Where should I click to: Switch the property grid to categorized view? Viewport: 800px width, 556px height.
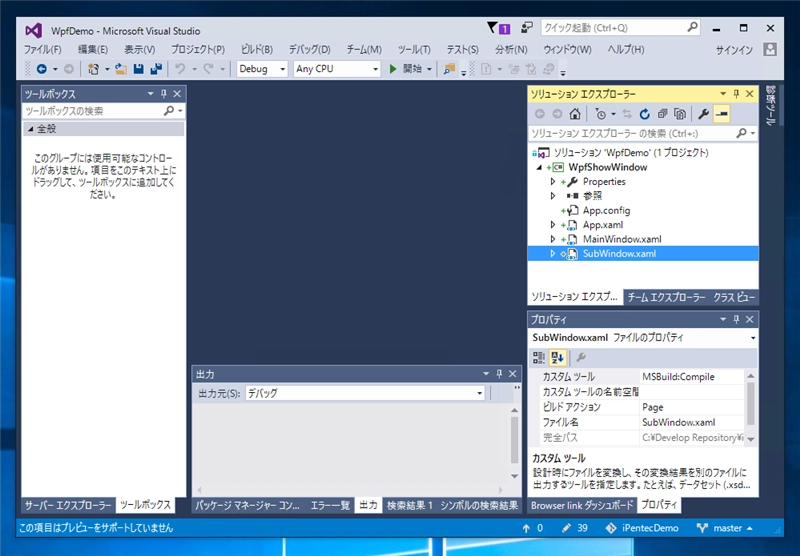click(539, 358)
